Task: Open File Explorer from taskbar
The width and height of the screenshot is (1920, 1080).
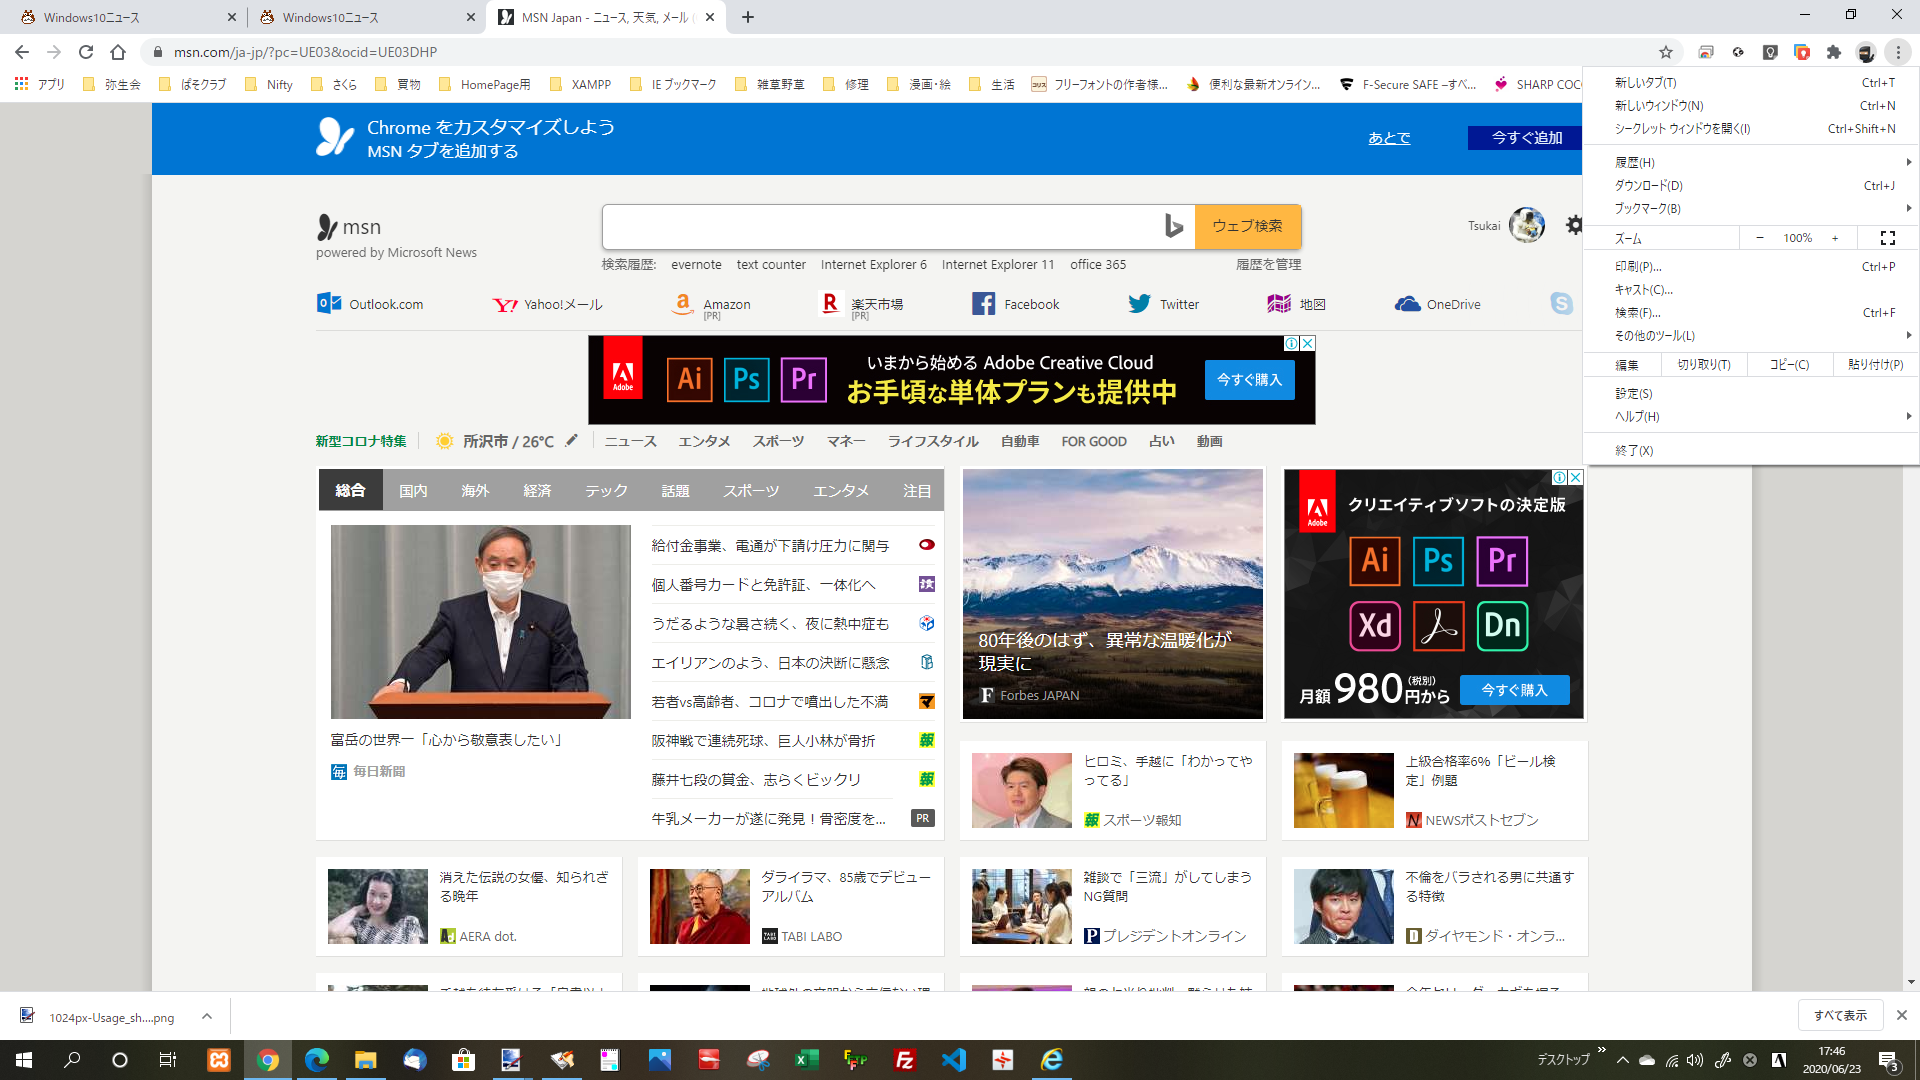Action: click(x=365, y=1060)
